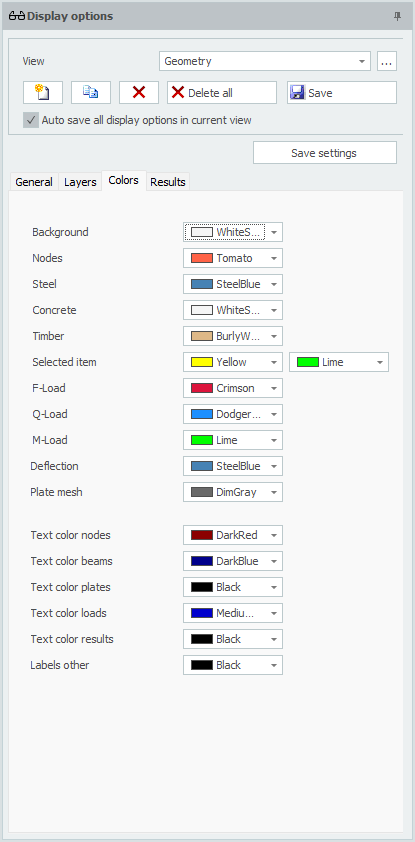
Task: Expand Text color plates dropdown arrow
Action: [274, 587]
